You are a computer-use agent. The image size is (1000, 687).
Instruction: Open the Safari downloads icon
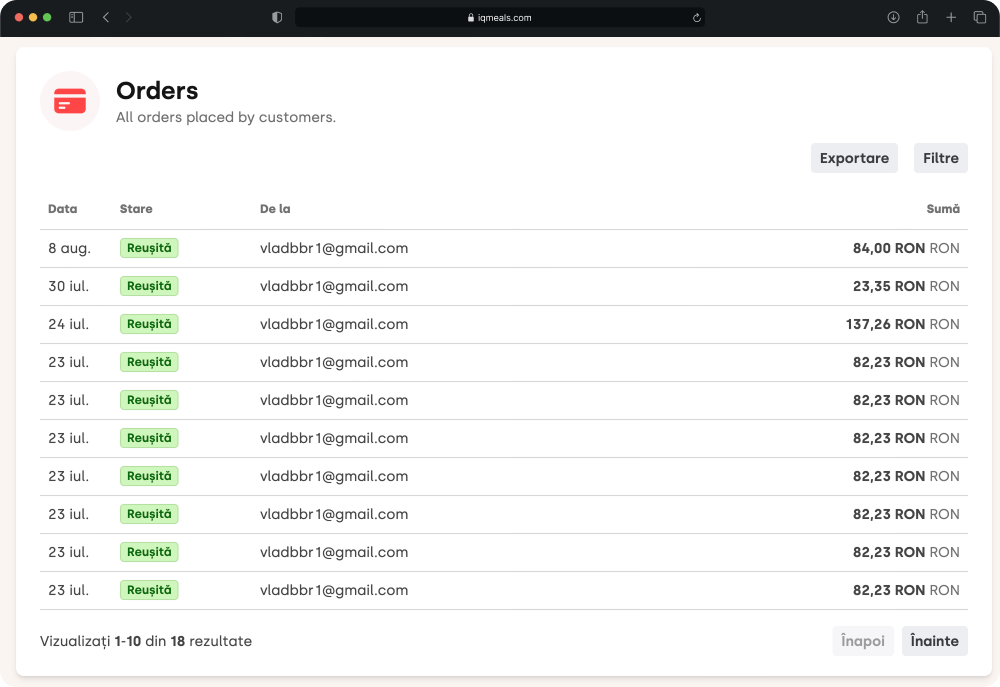[x=893, y=18]
